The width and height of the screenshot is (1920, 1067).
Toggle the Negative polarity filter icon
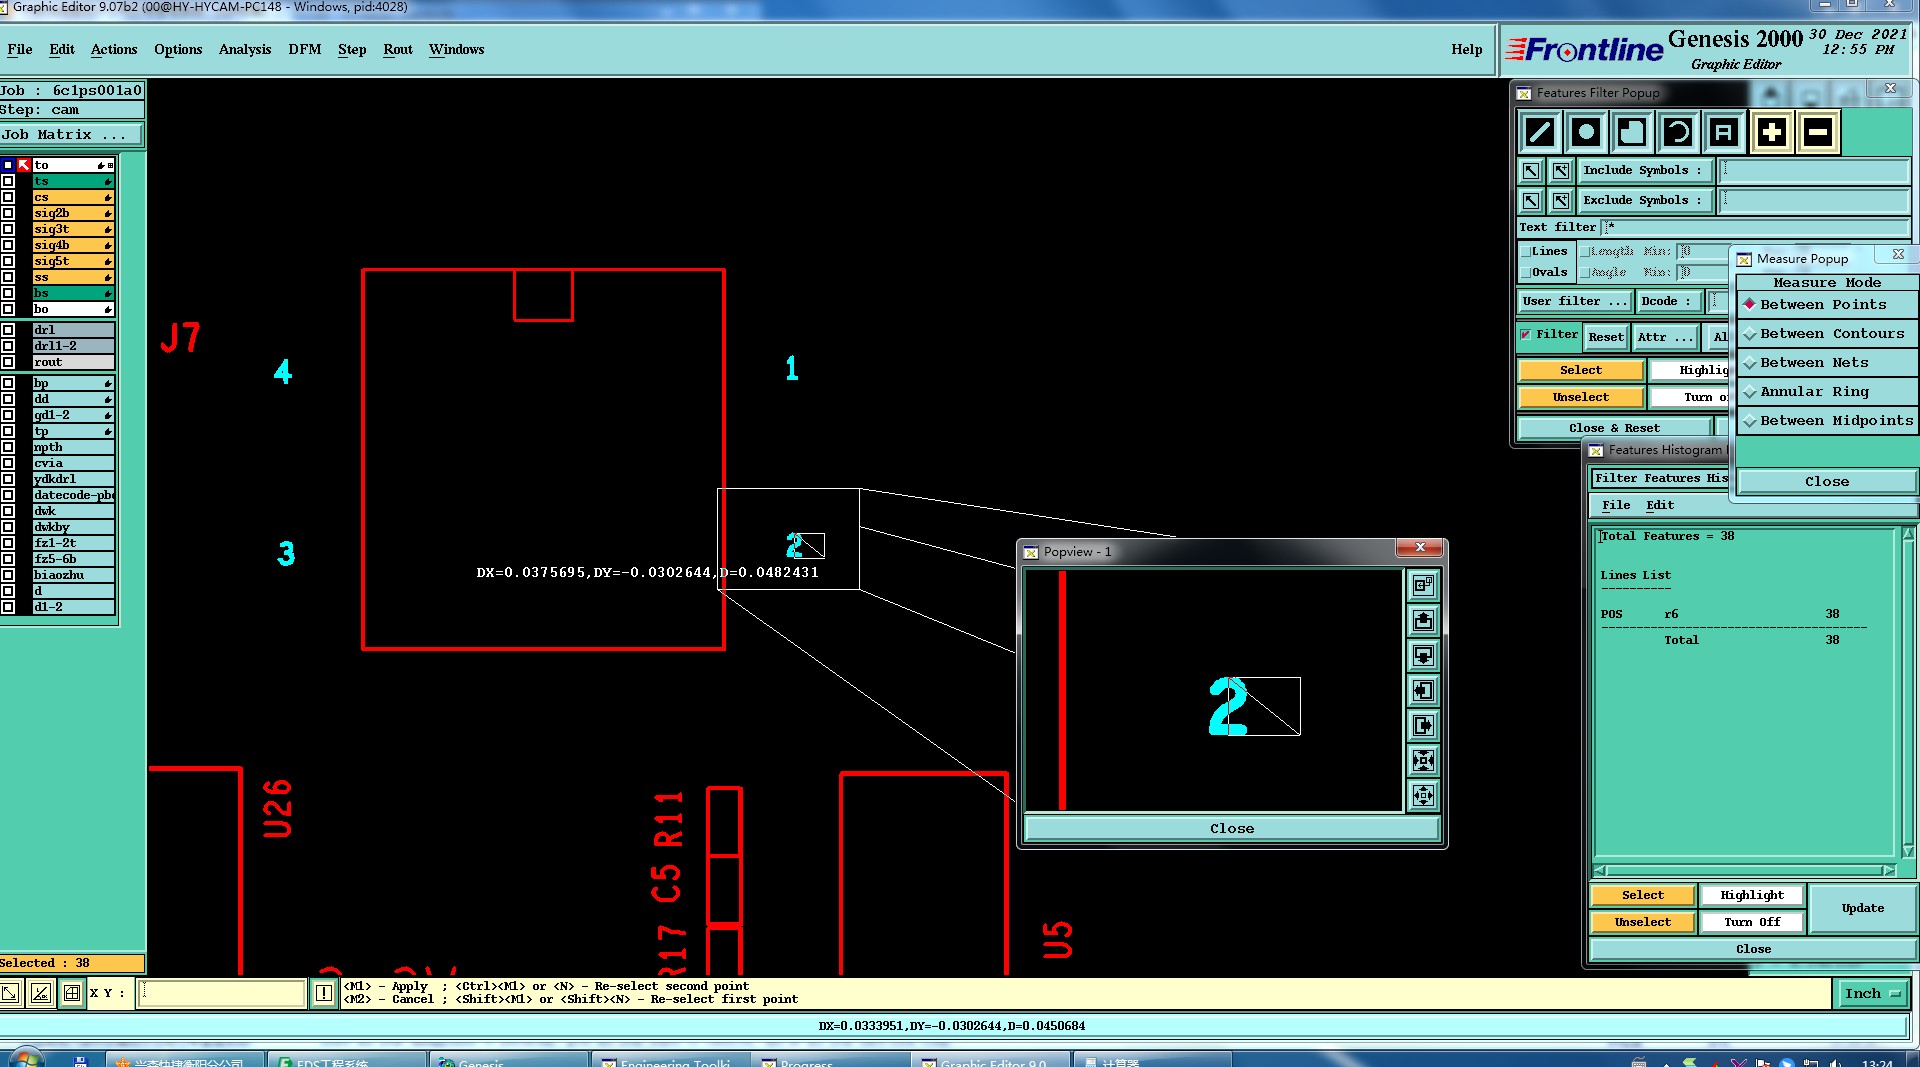click(x=1818, y=132)
